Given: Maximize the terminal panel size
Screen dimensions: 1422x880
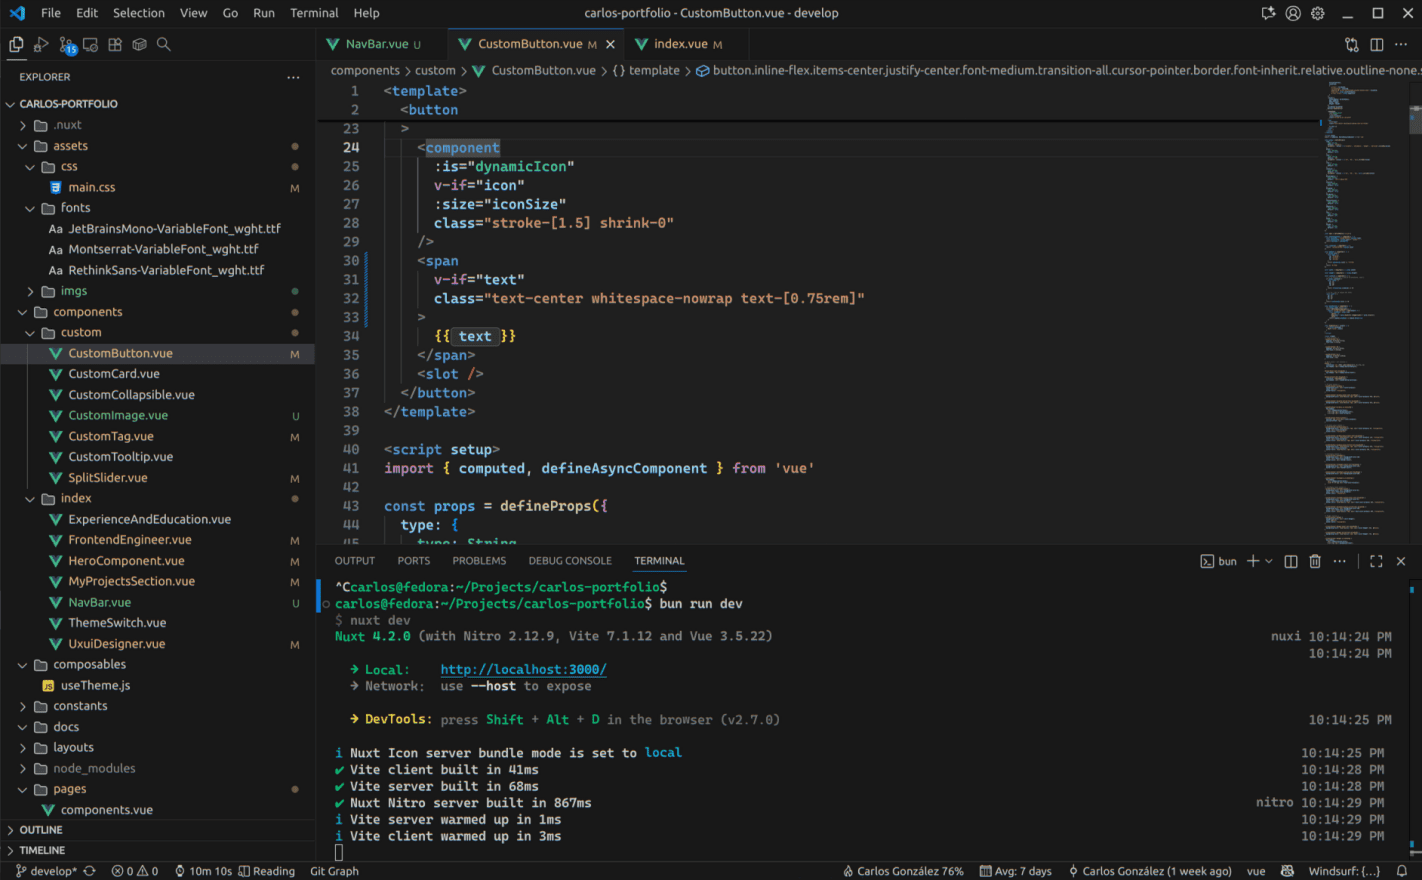Looking at the screenshot, I should [1376, 562].
